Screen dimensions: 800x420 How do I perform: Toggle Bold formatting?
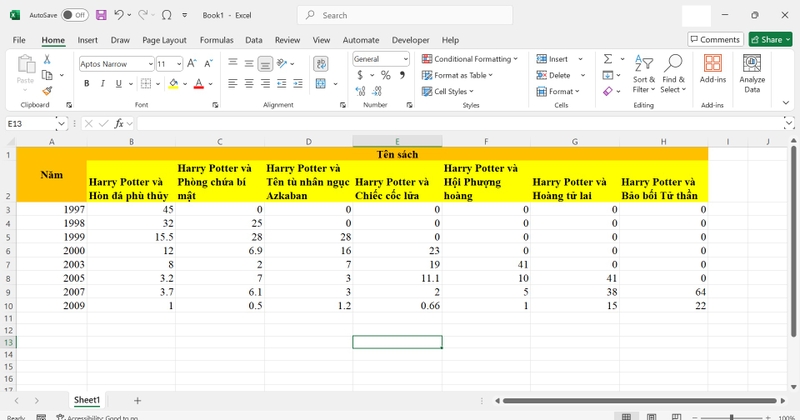coord(87,84)
